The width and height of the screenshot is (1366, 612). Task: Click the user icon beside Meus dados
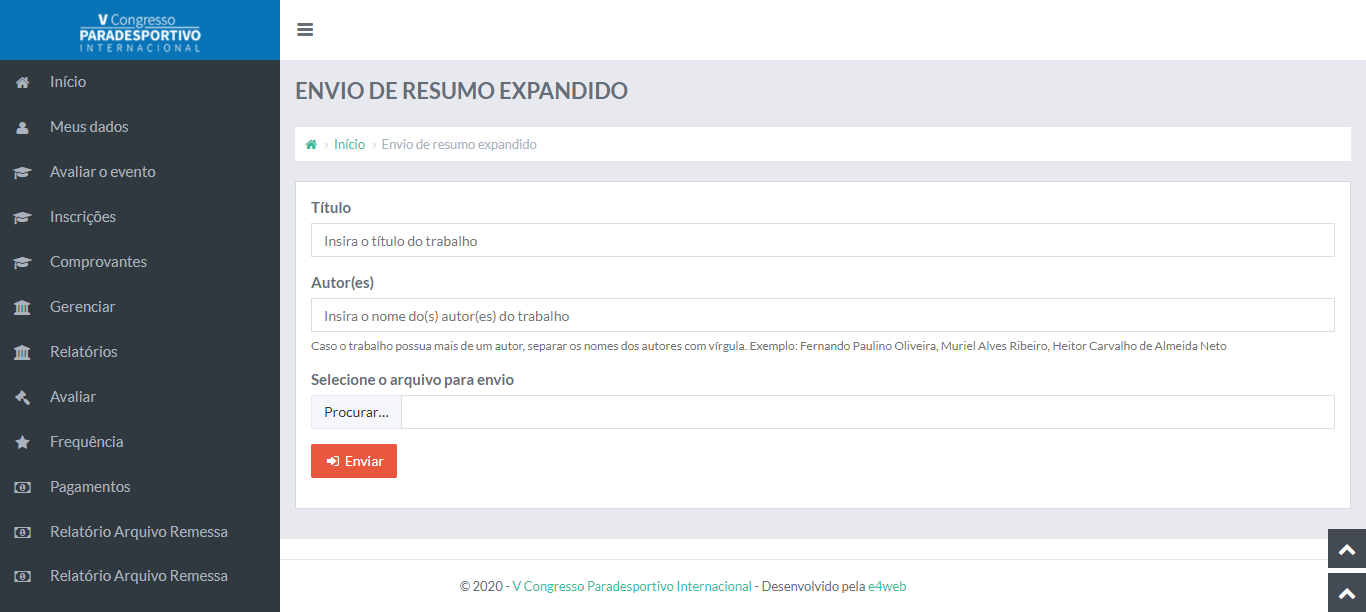(x=22, y=128)
